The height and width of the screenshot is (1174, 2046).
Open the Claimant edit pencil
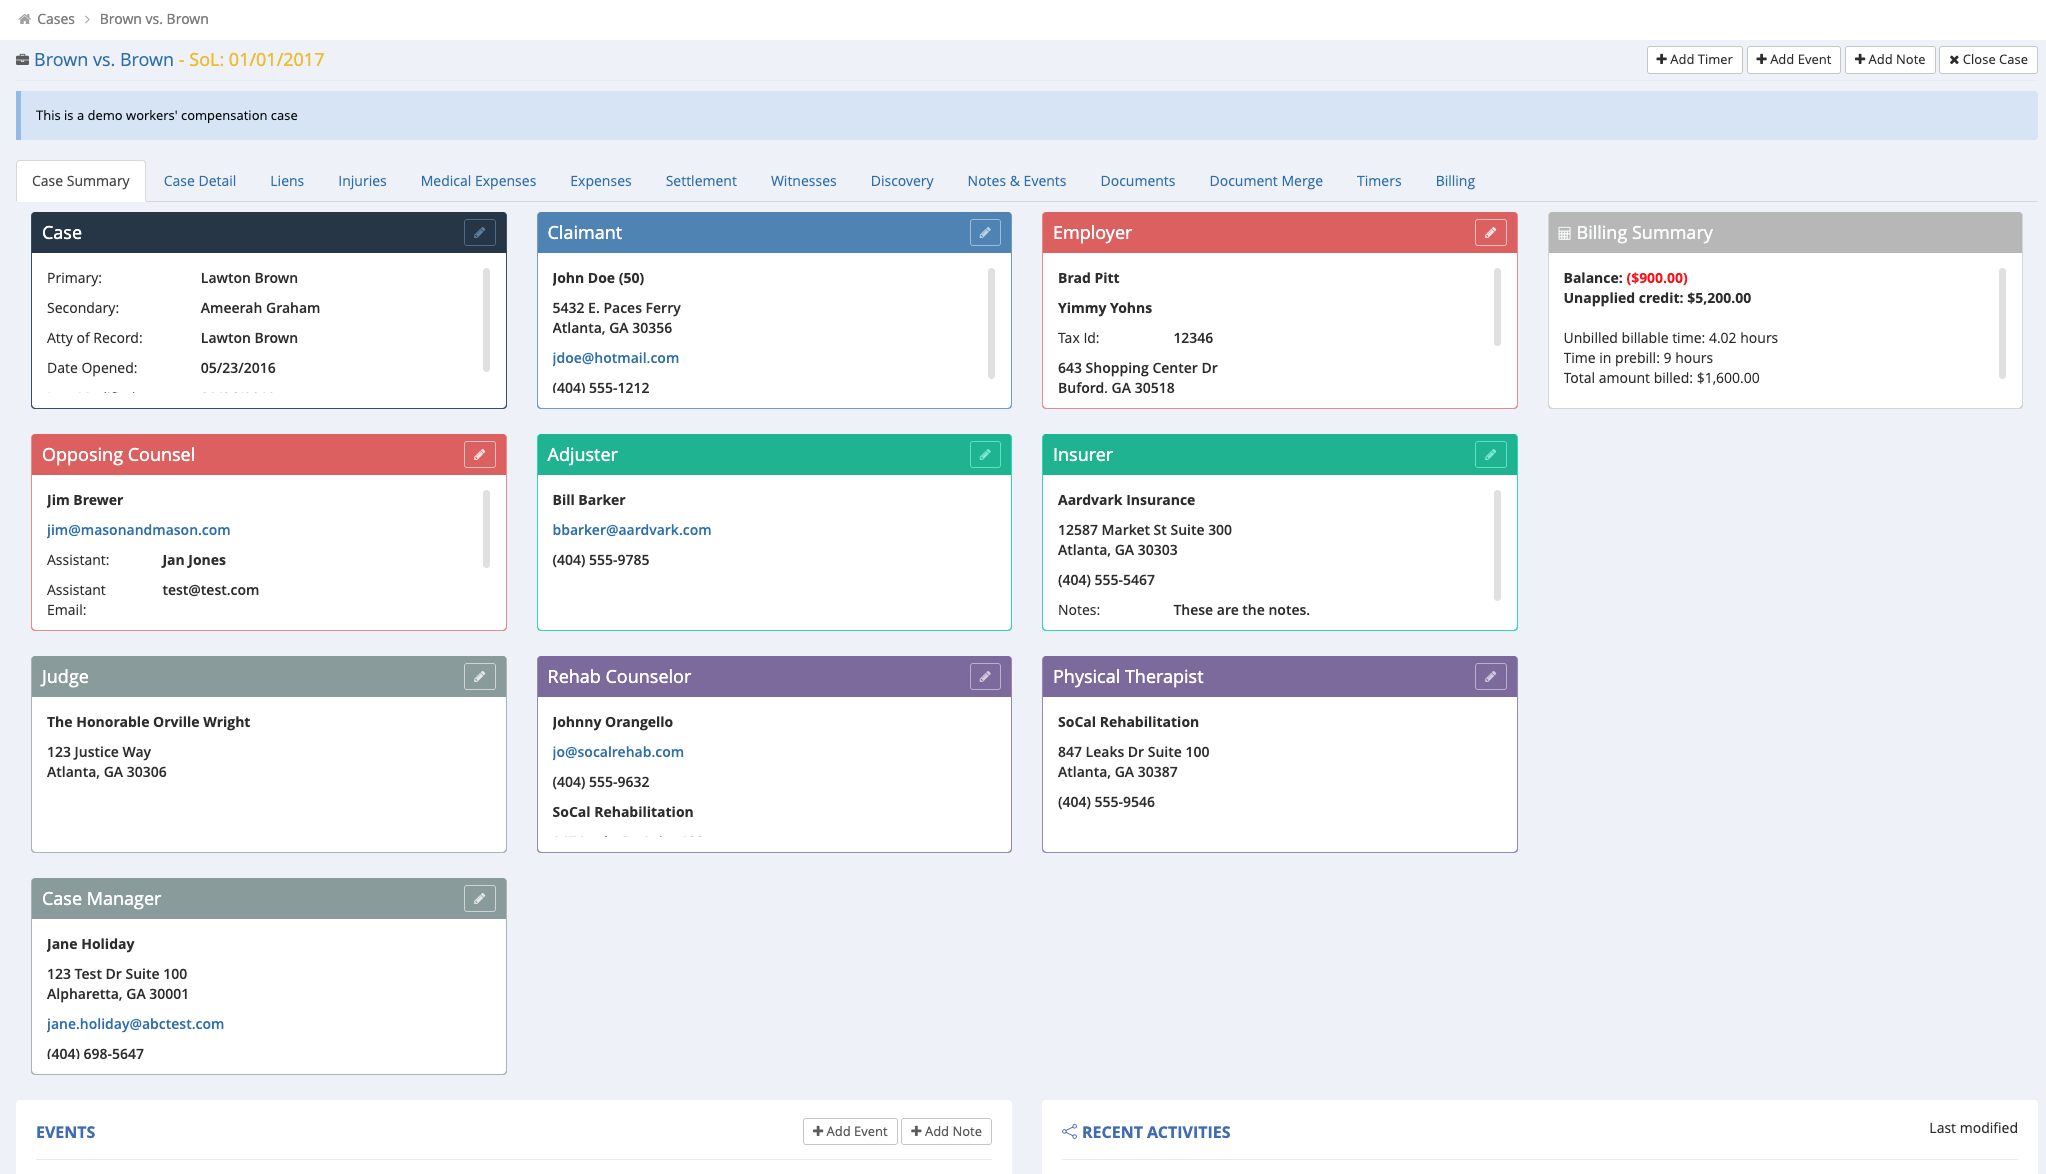(x=986, y=232)
